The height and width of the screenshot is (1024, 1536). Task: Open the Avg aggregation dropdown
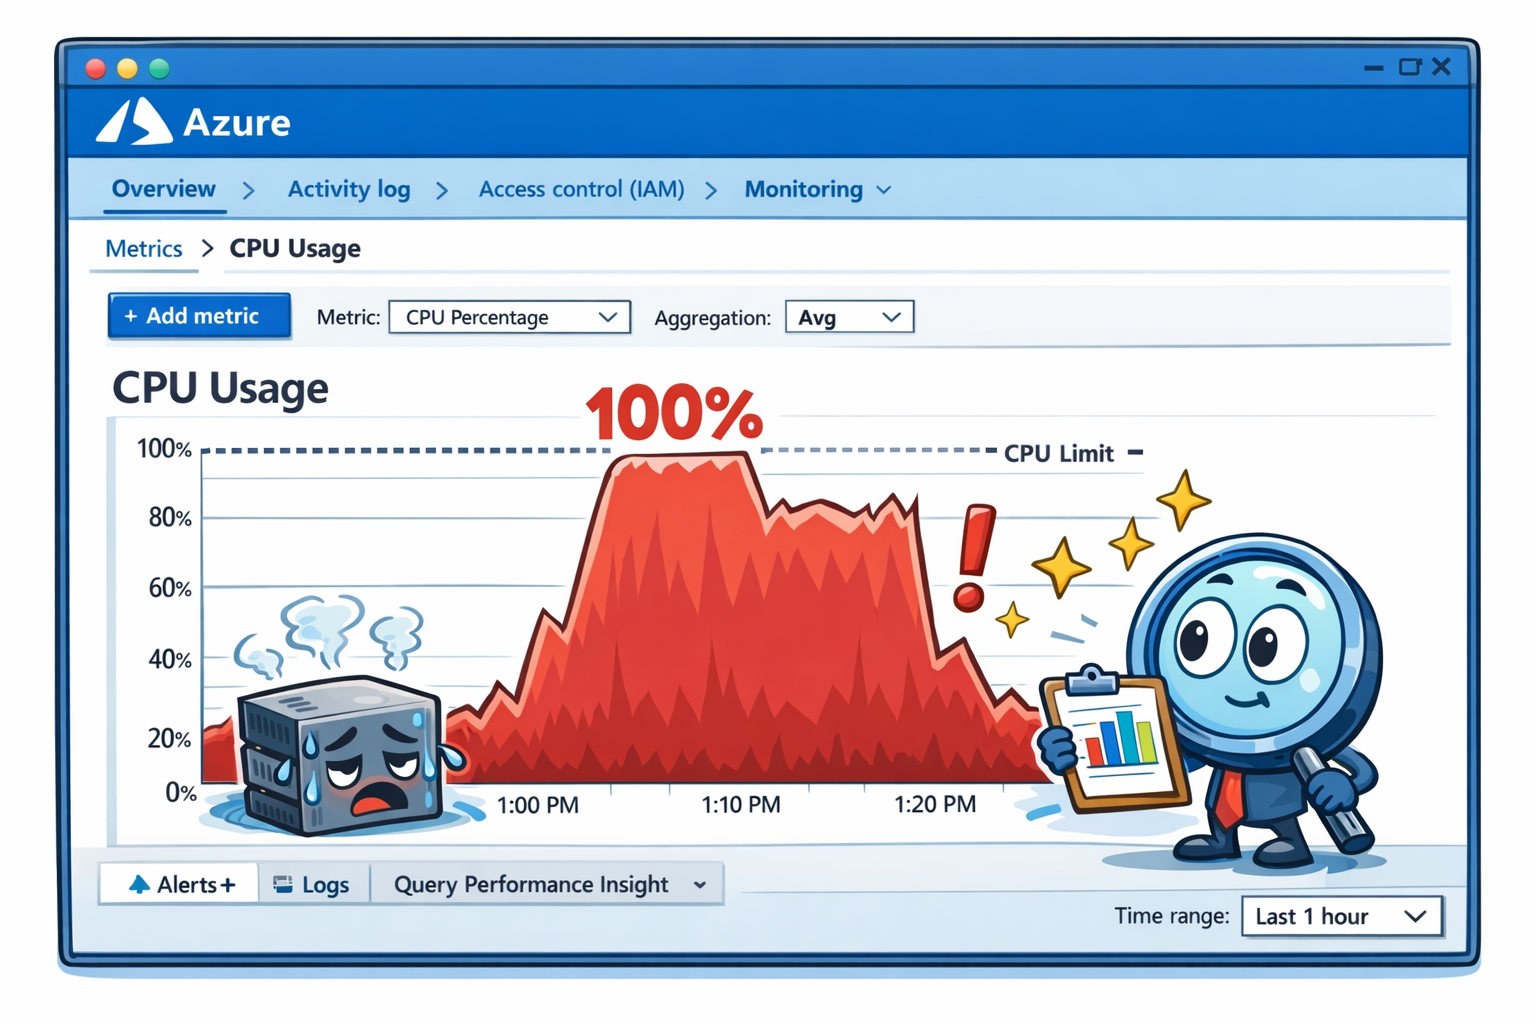tap(849, 317)
